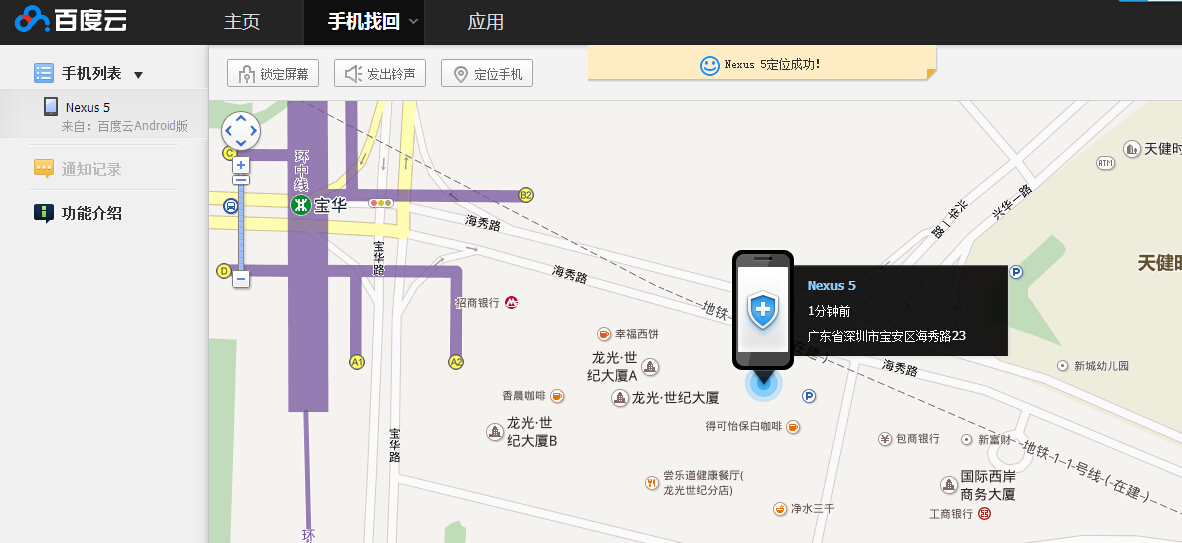
Task: Click the 功能介绍 info icon
Action: (44, 213)
